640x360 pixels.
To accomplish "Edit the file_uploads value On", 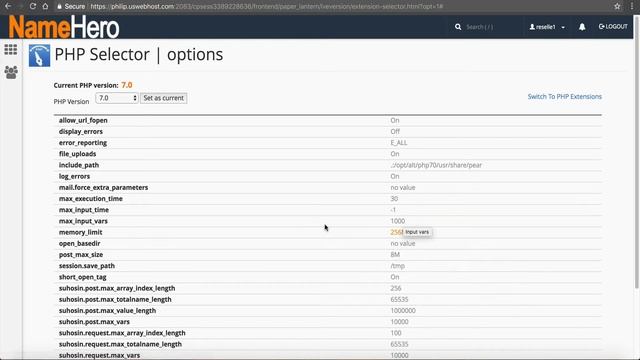I will tap(395, 154).
